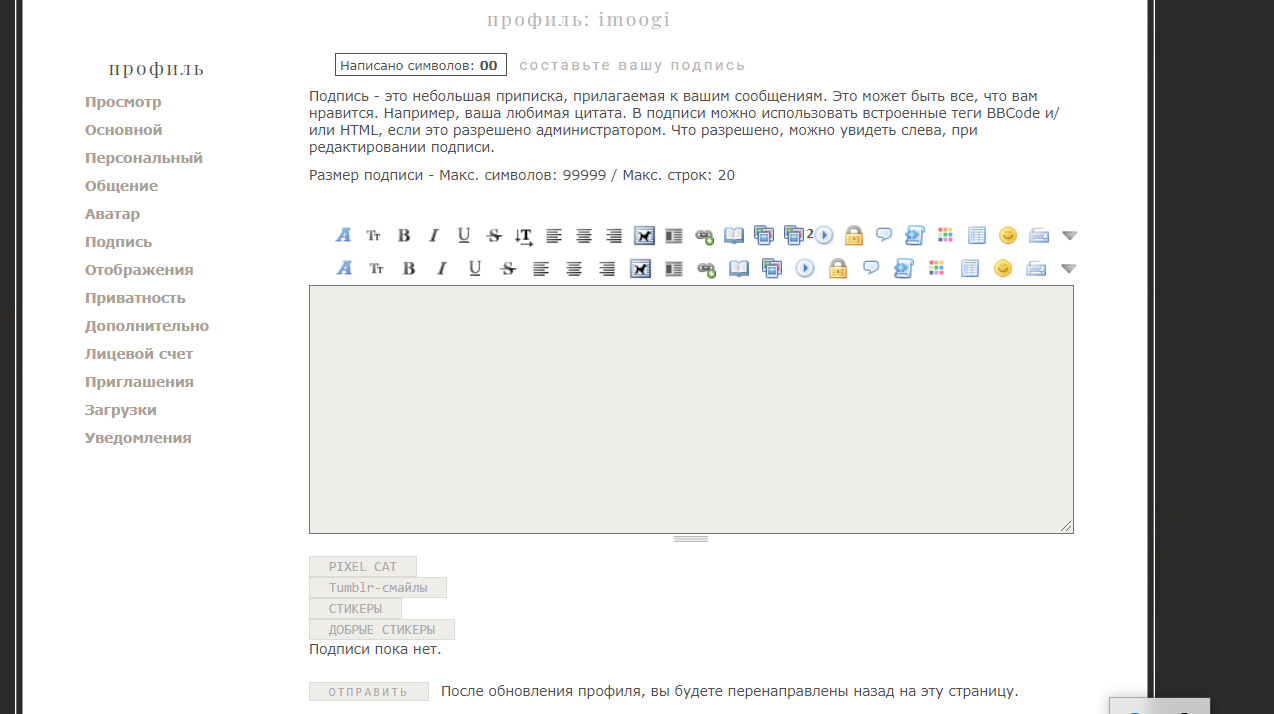Go to the Приватность profile section
The height and width of the screenshot is (714, 1274).
click(135, 298)
